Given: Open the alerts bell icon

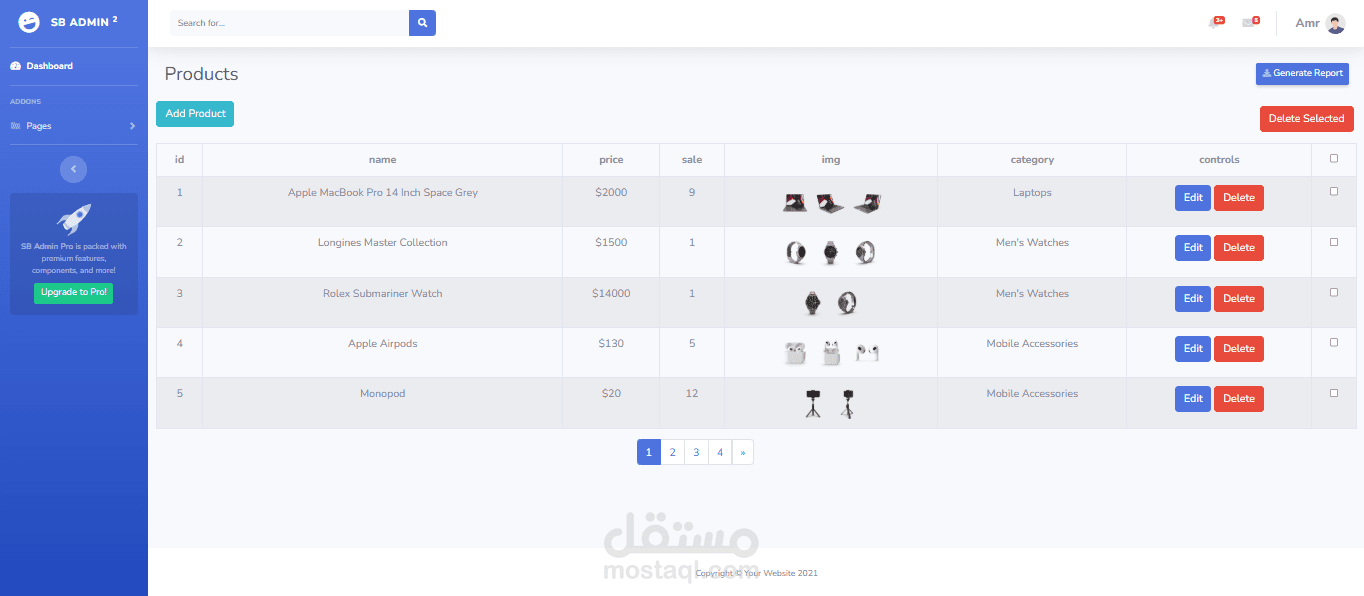Looking at the screenshot, I should pyautogui.click(x=1215, y=22).
